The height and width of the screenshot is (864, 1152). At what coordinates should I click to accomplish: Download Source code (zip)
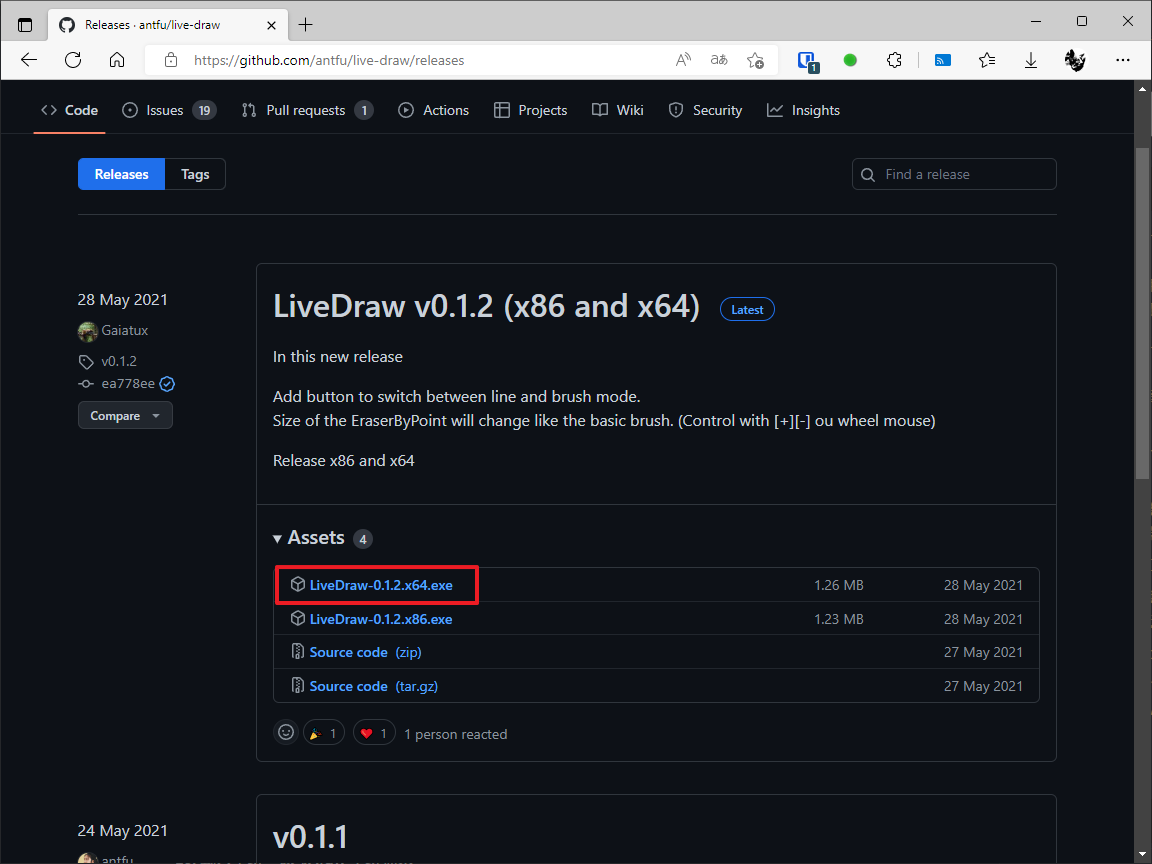365,652
